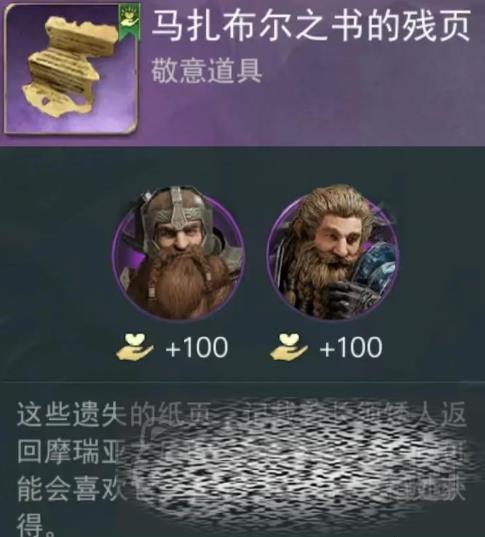This screenshot has width=485, height=537.
Task: Click the blurred smudge over description
Action: [298, 467]
